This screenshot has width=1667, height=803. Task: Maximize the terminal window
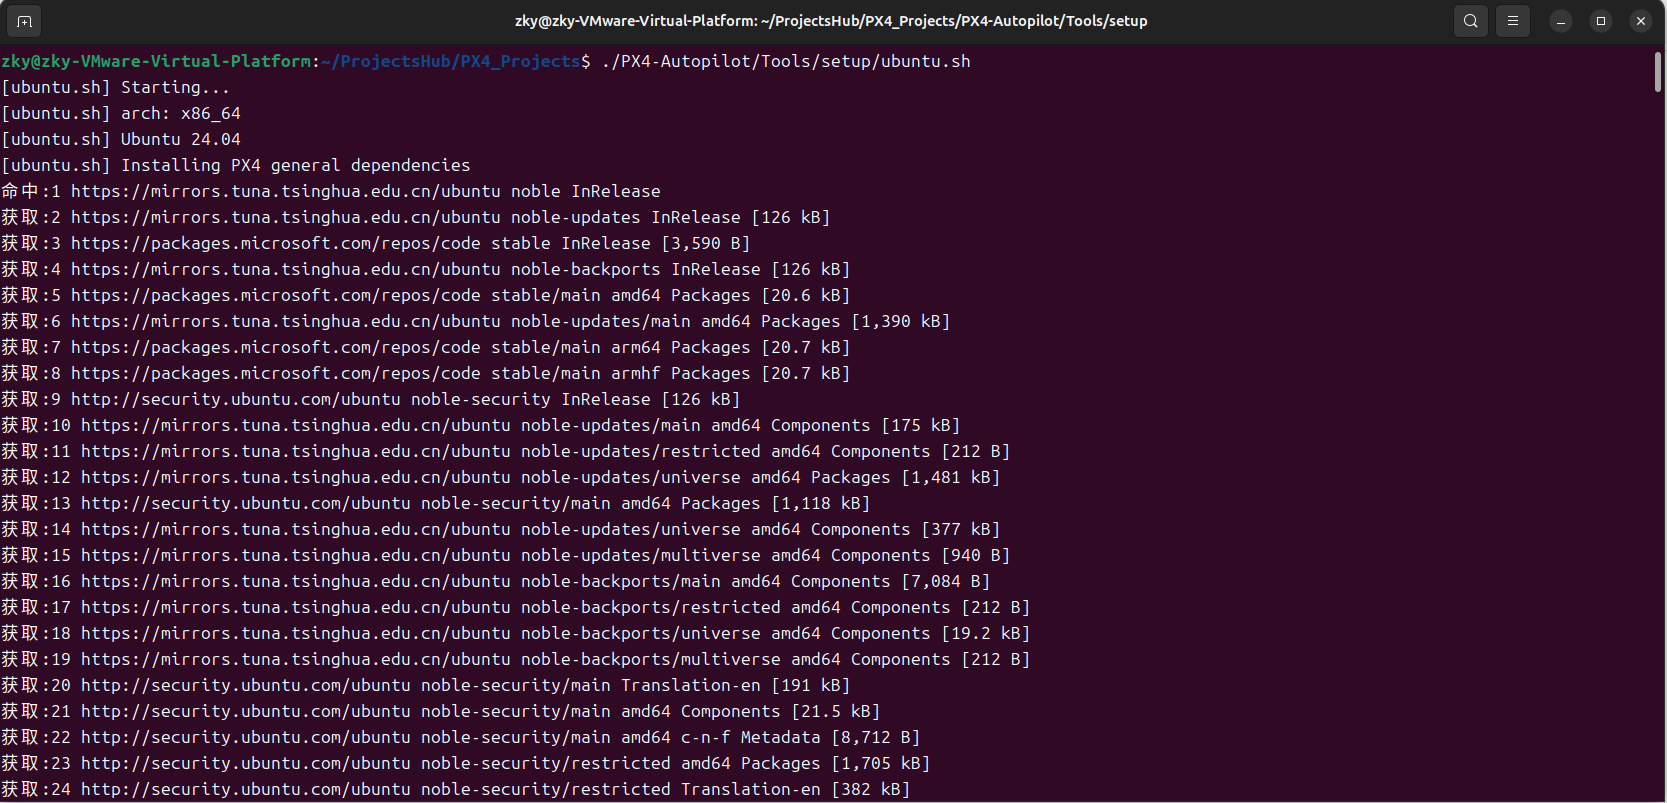[x=1601, y=21]
